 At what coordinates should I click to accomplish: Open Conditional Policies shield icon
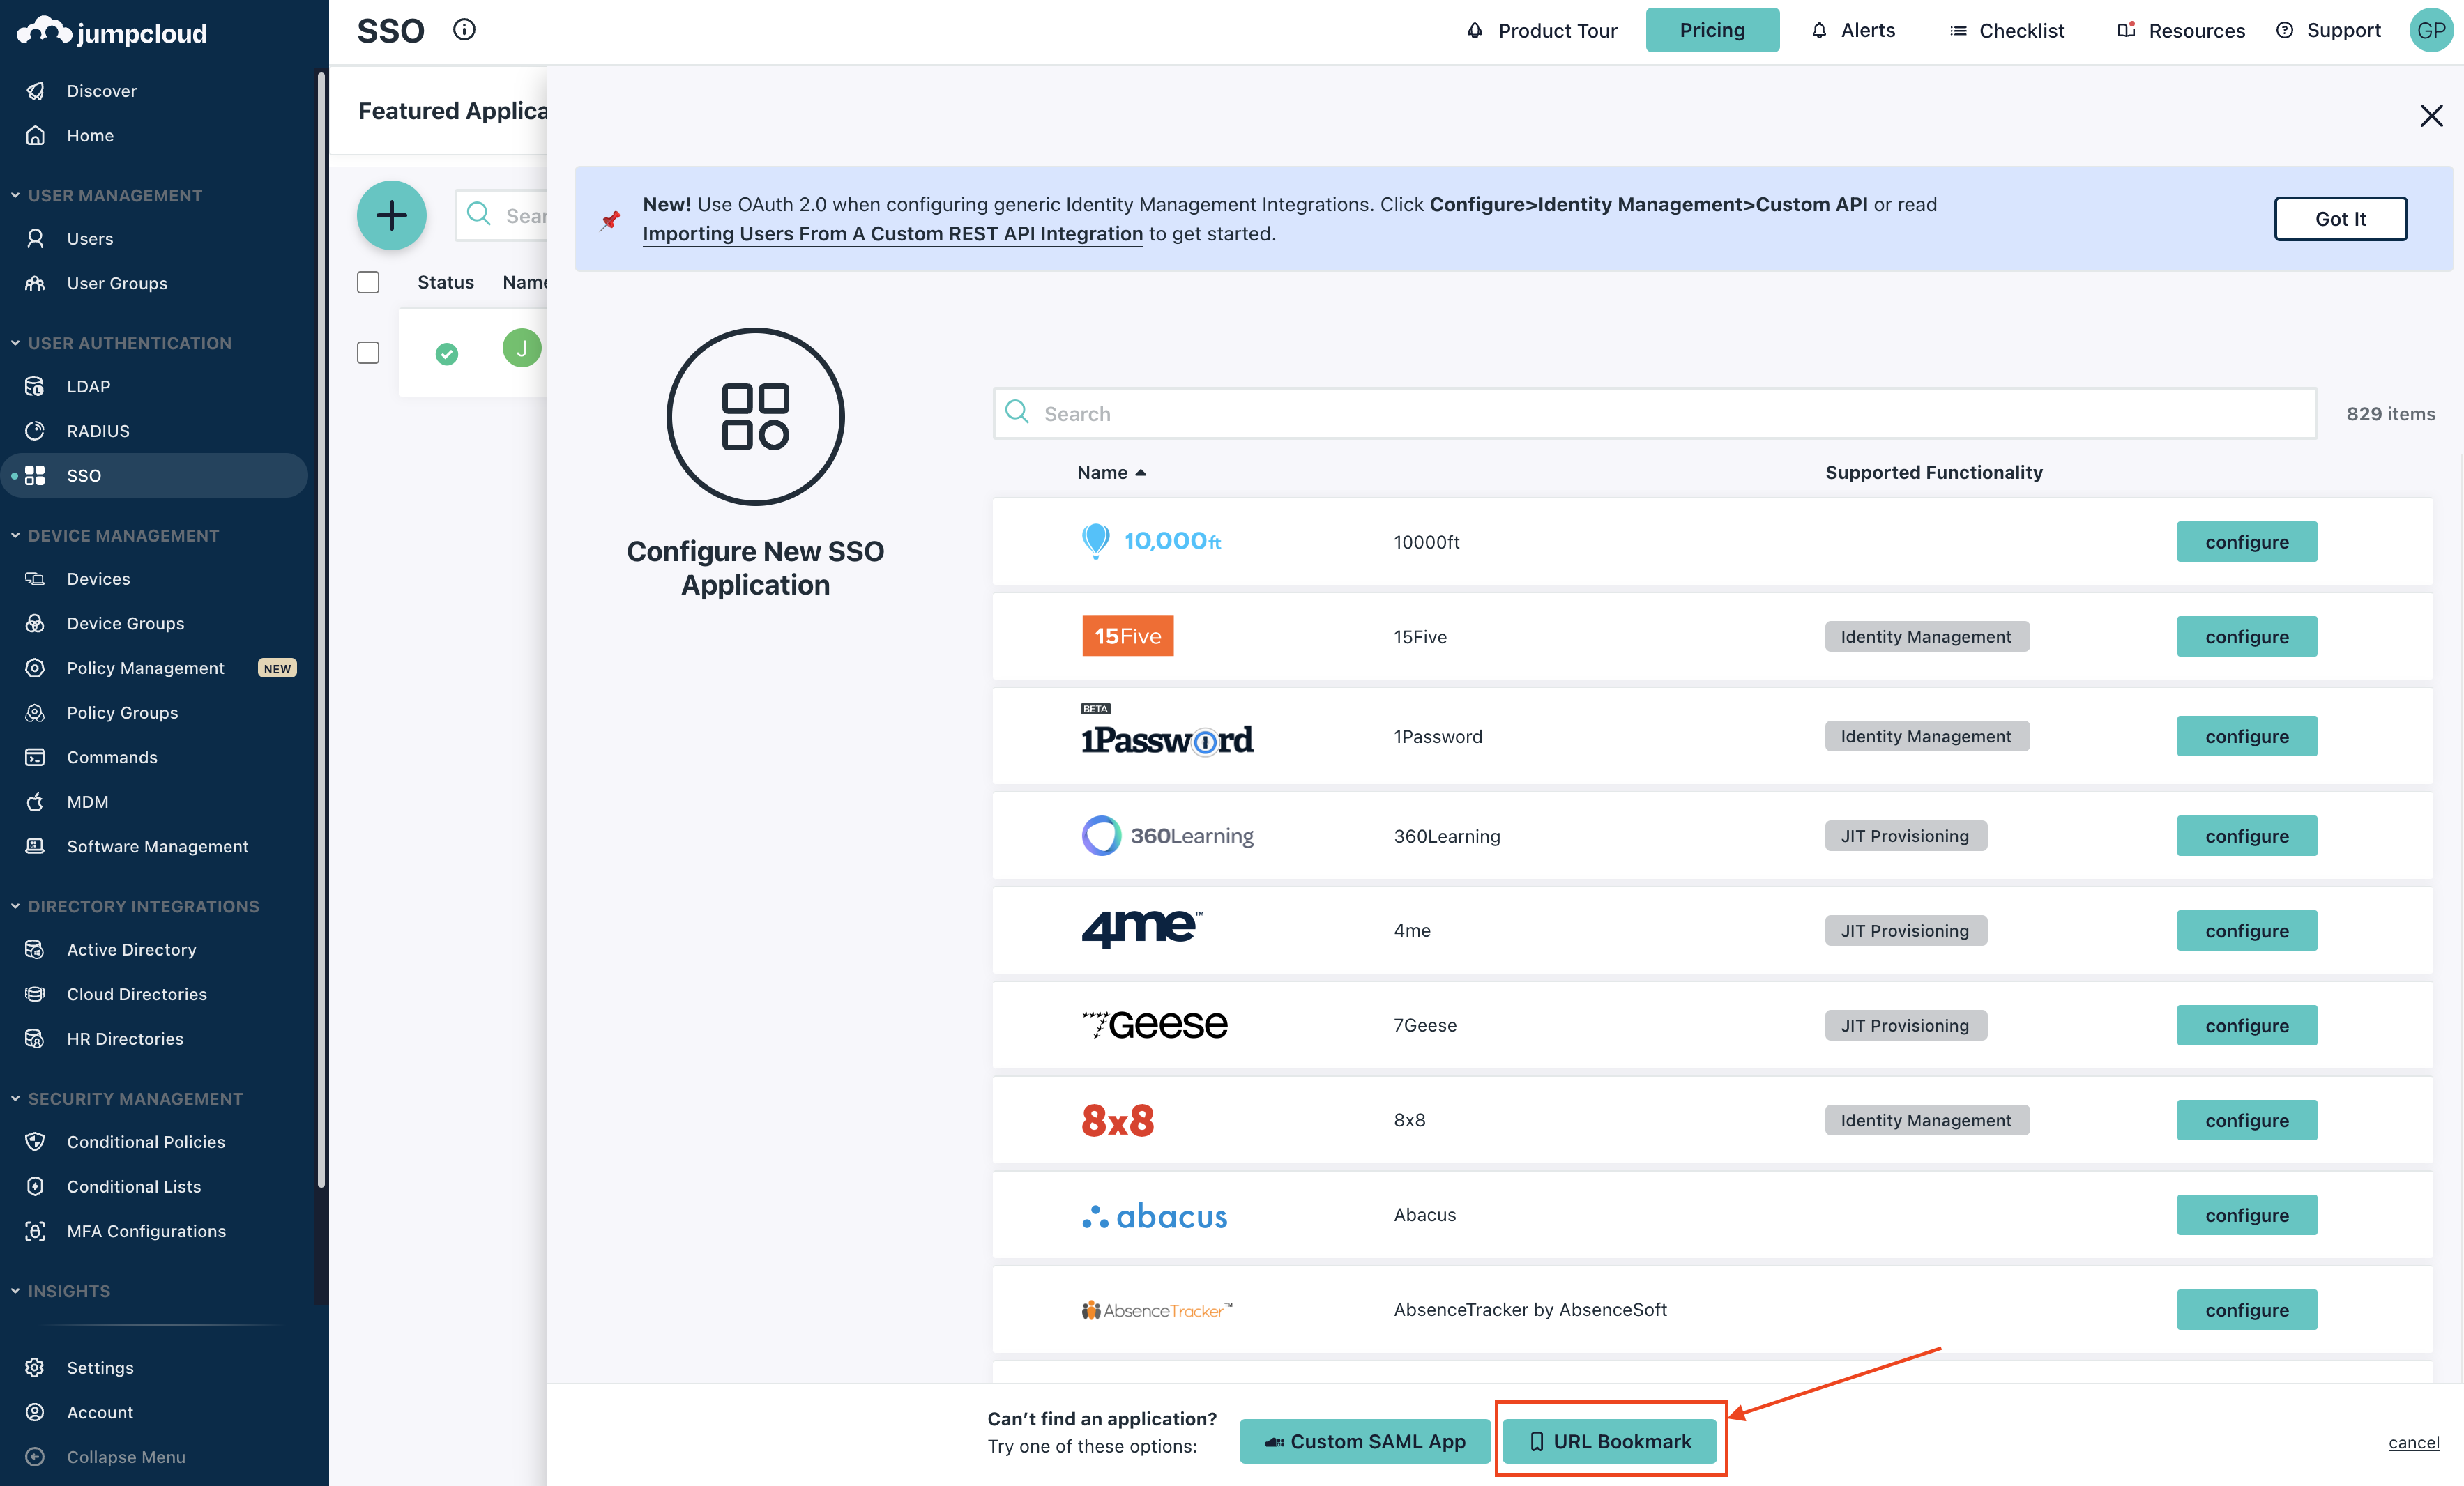coord(35,1141)
